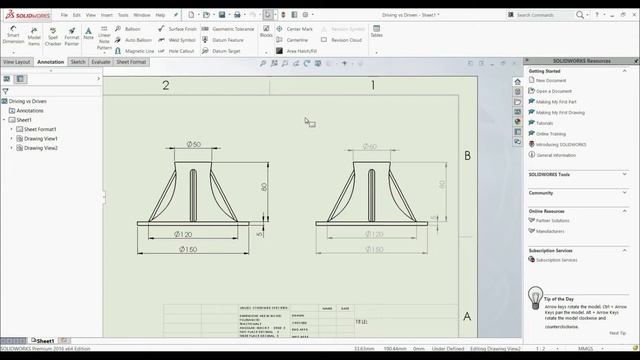Click the New Document link
Image resolution: width=640 pixels, height=360 pixels.
(x=551, y=81)
